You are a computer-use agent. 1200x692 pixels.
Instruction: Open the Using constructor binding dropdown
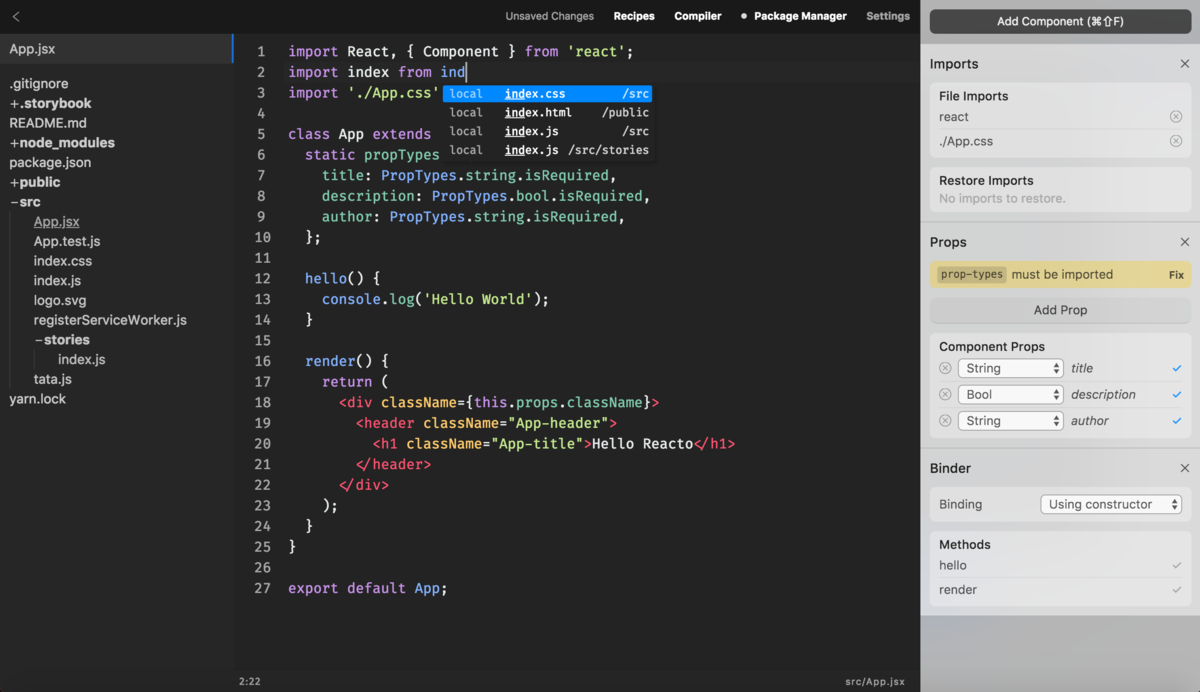click(x=1111, y=504)
